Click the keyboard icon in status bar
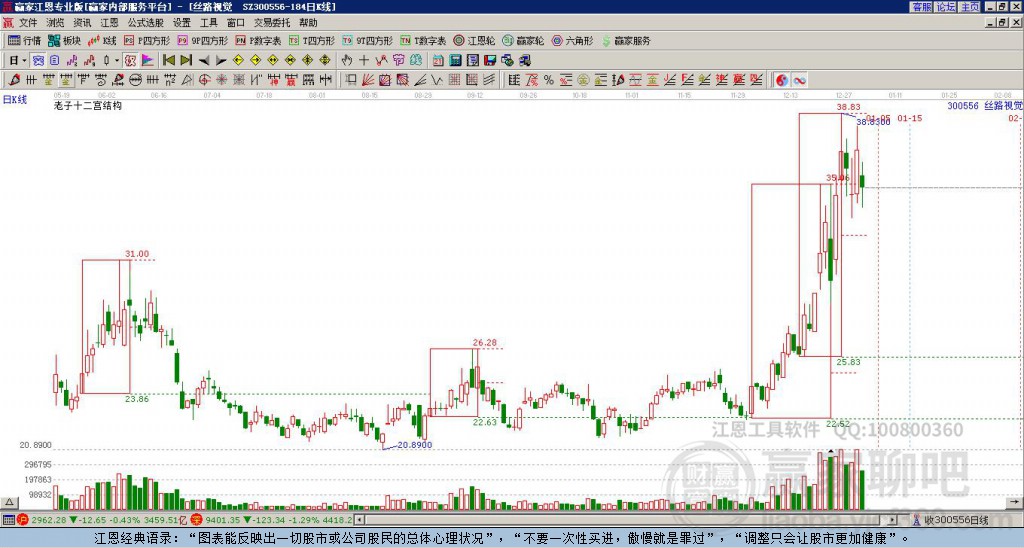This screenshot has height=548, width=1024. click(8, 520)
